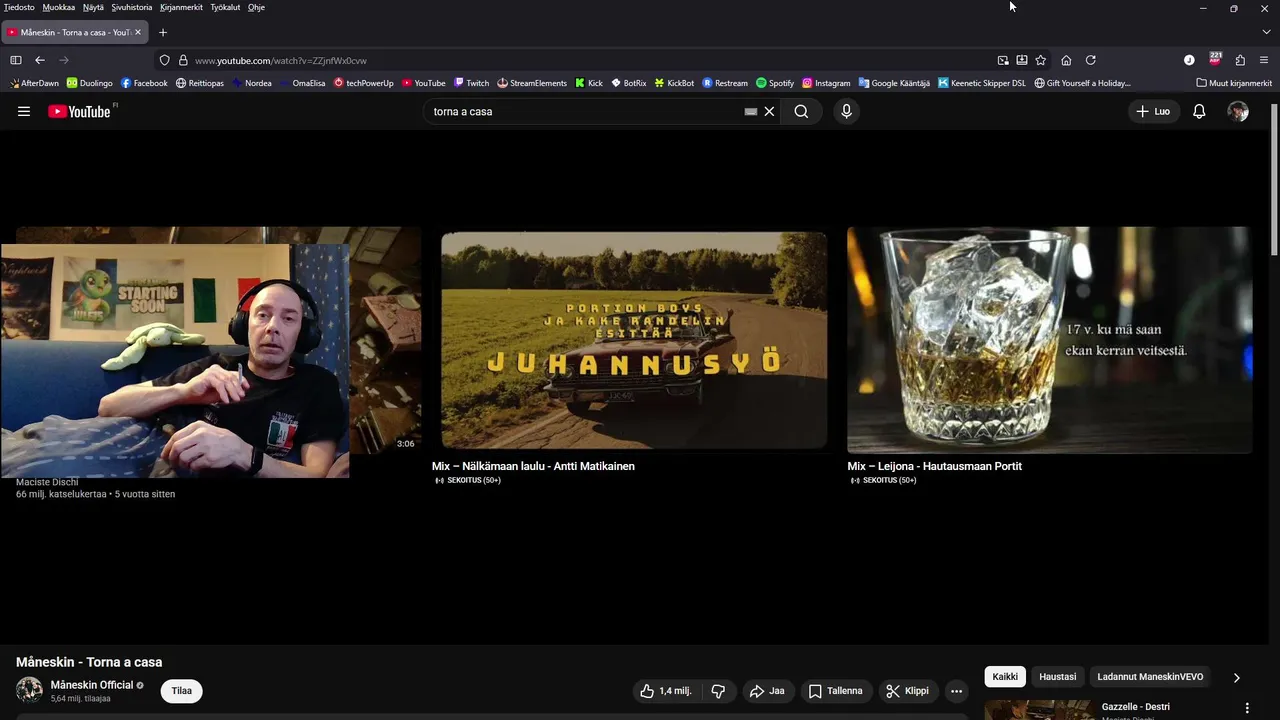Open the Måneskin Official channel avatar

(29, 690)
